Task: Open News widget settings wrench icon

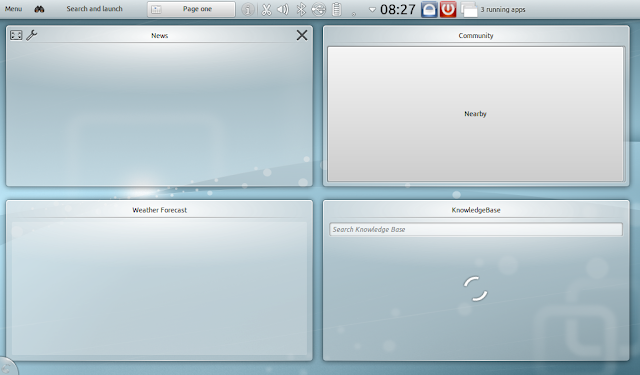Action: click(31, 35)
